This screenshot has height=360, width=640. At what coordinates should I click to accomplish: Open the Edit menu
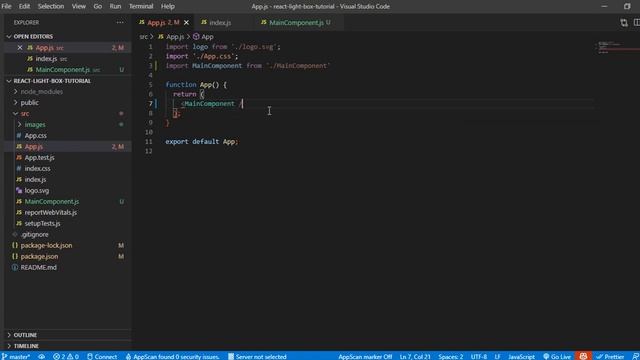(x=24, y=6)
